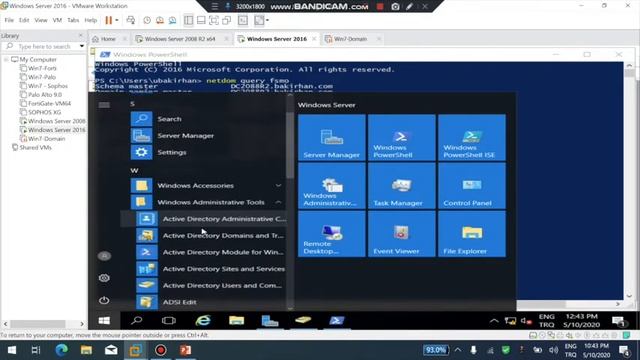Screen dimensions: 640x360
Task: Open the Event Viewer tile
Action: tap(402, 234)
